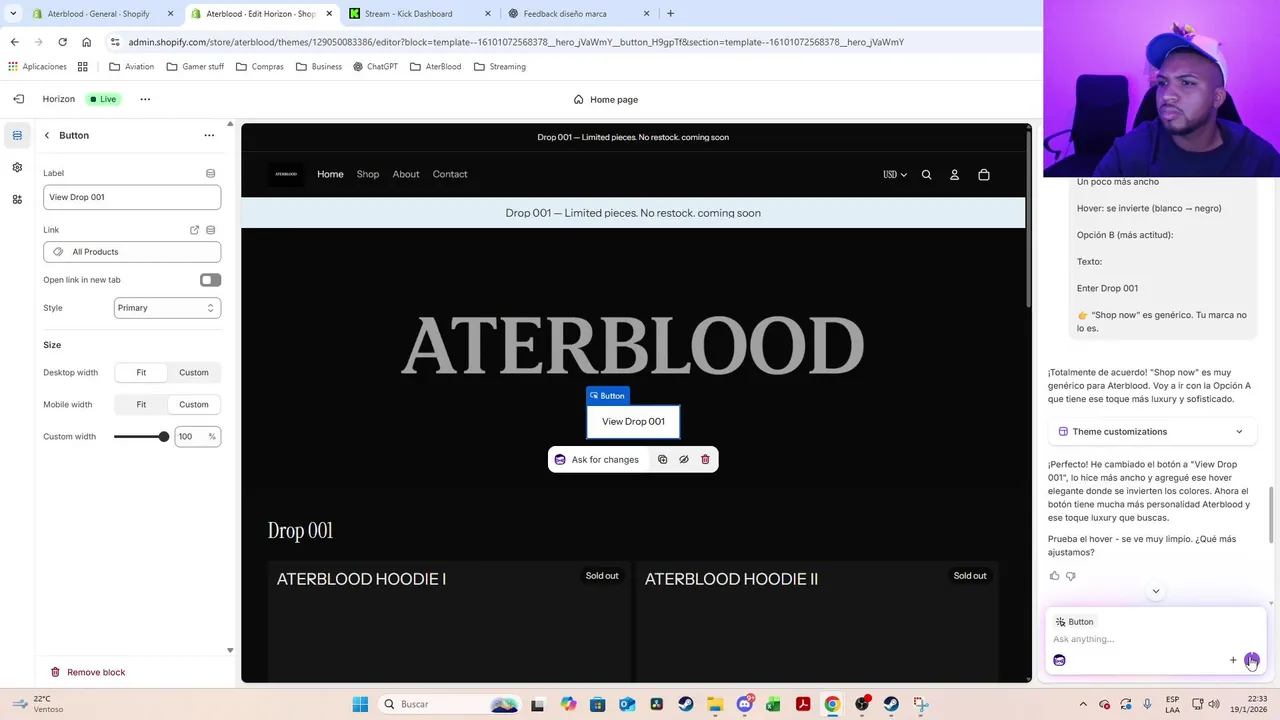Click the Custom width slider handle

tap(164, 437)
